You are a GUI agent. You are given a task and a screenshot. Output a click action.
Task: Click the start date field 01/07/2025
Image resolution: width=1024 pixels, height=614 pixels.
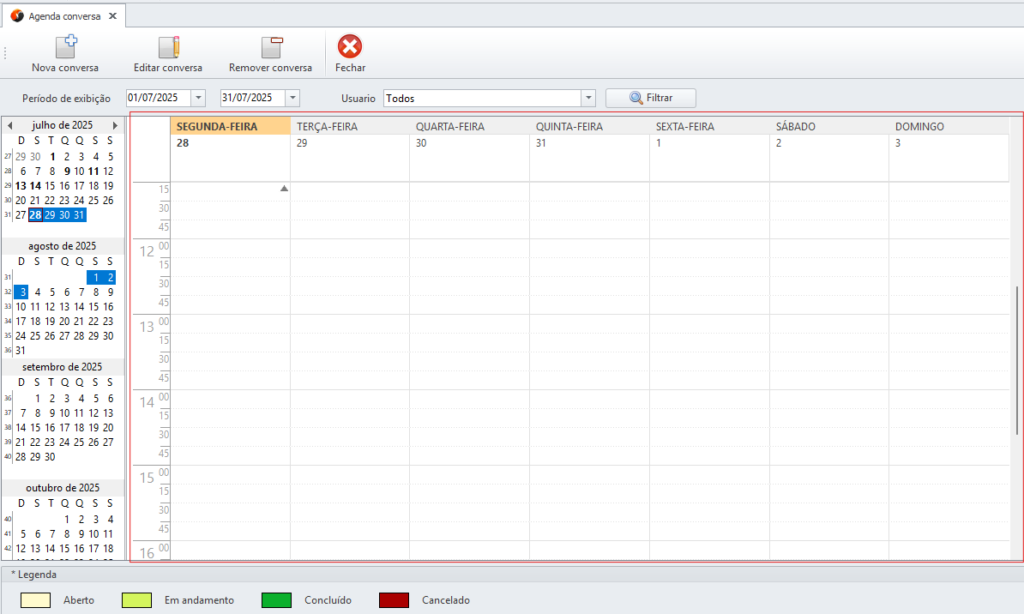tap(158, 98)
